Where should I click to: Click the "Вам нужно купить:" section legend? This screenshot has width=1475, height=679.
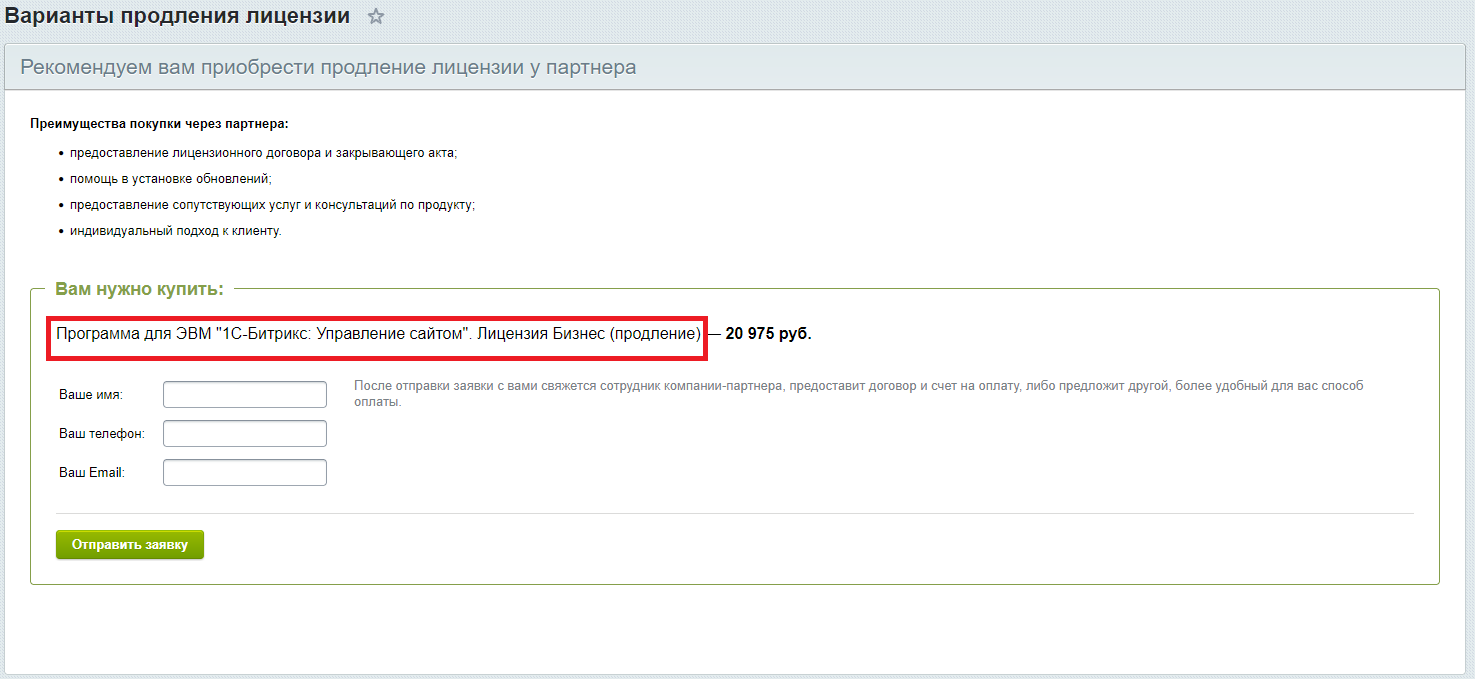[139, 289]
